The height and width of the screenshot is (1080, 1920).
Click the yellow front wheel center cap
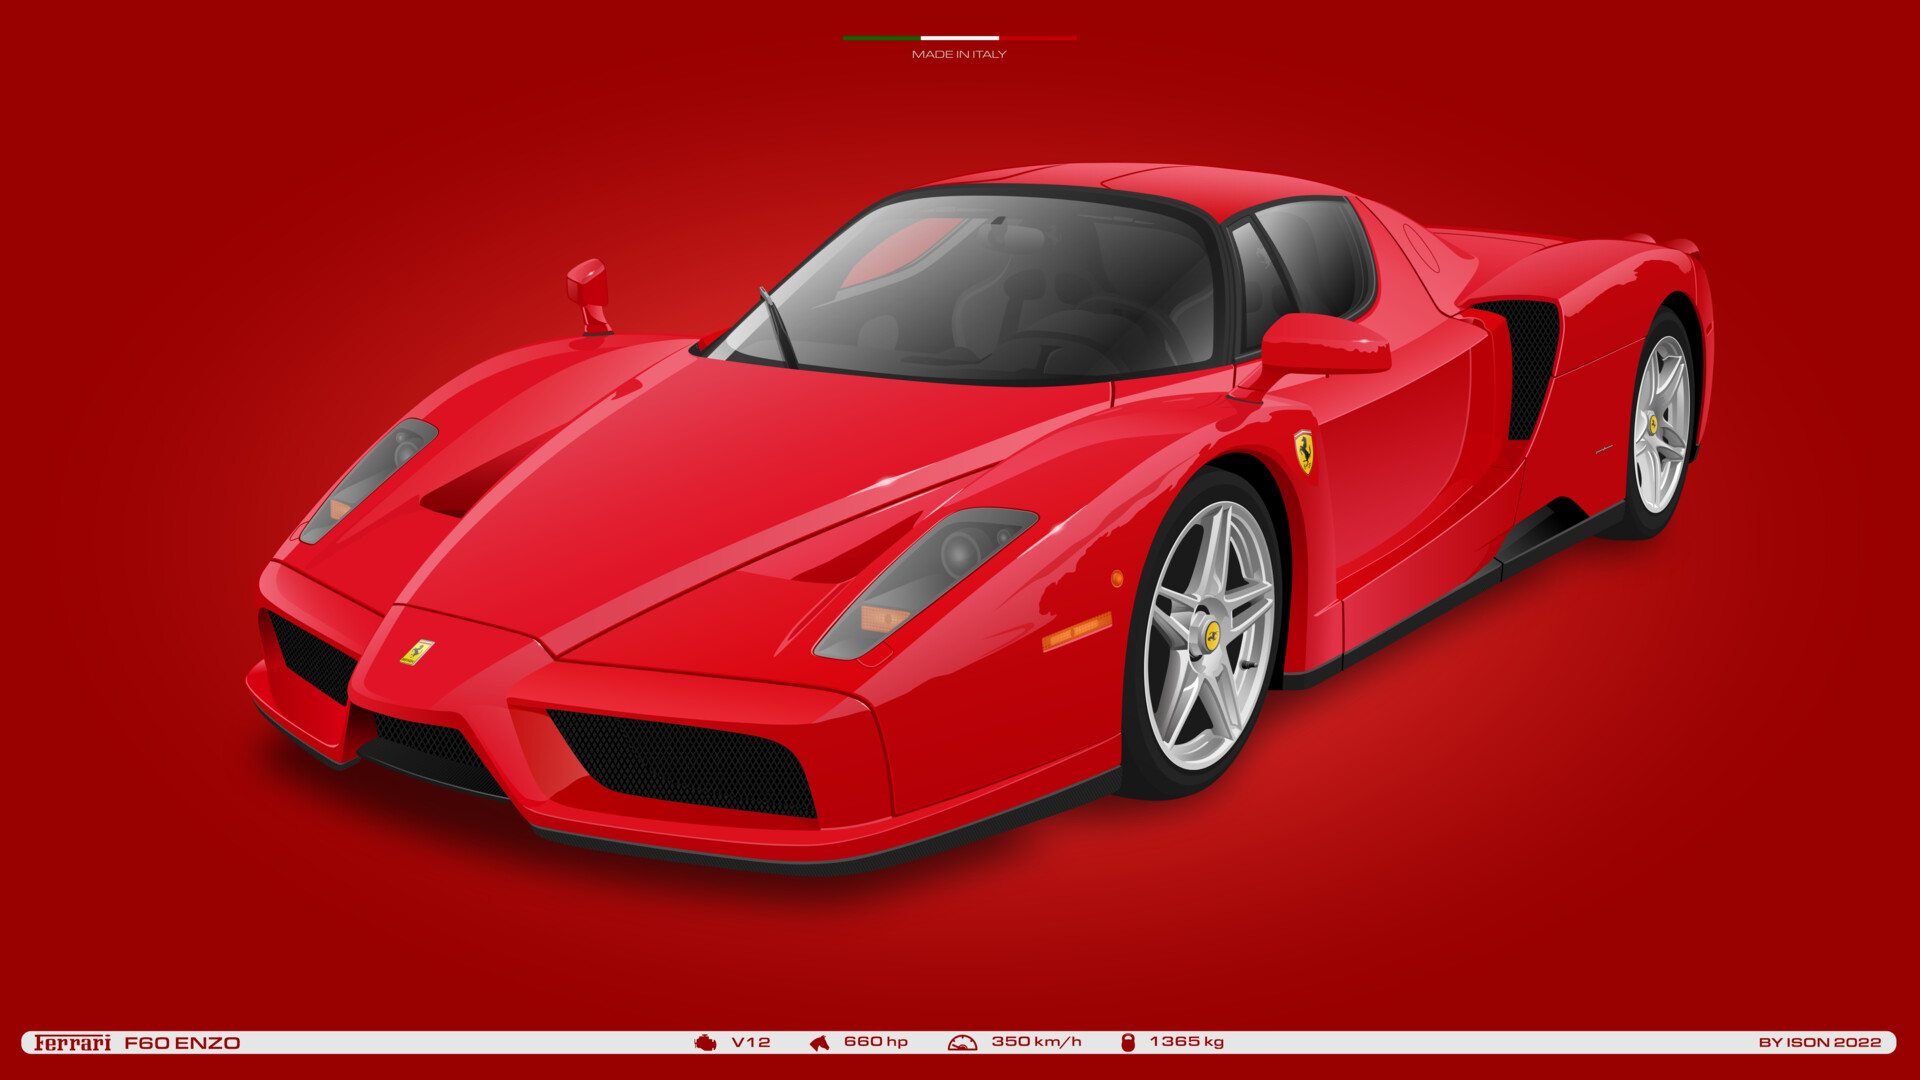[1212, 634]
